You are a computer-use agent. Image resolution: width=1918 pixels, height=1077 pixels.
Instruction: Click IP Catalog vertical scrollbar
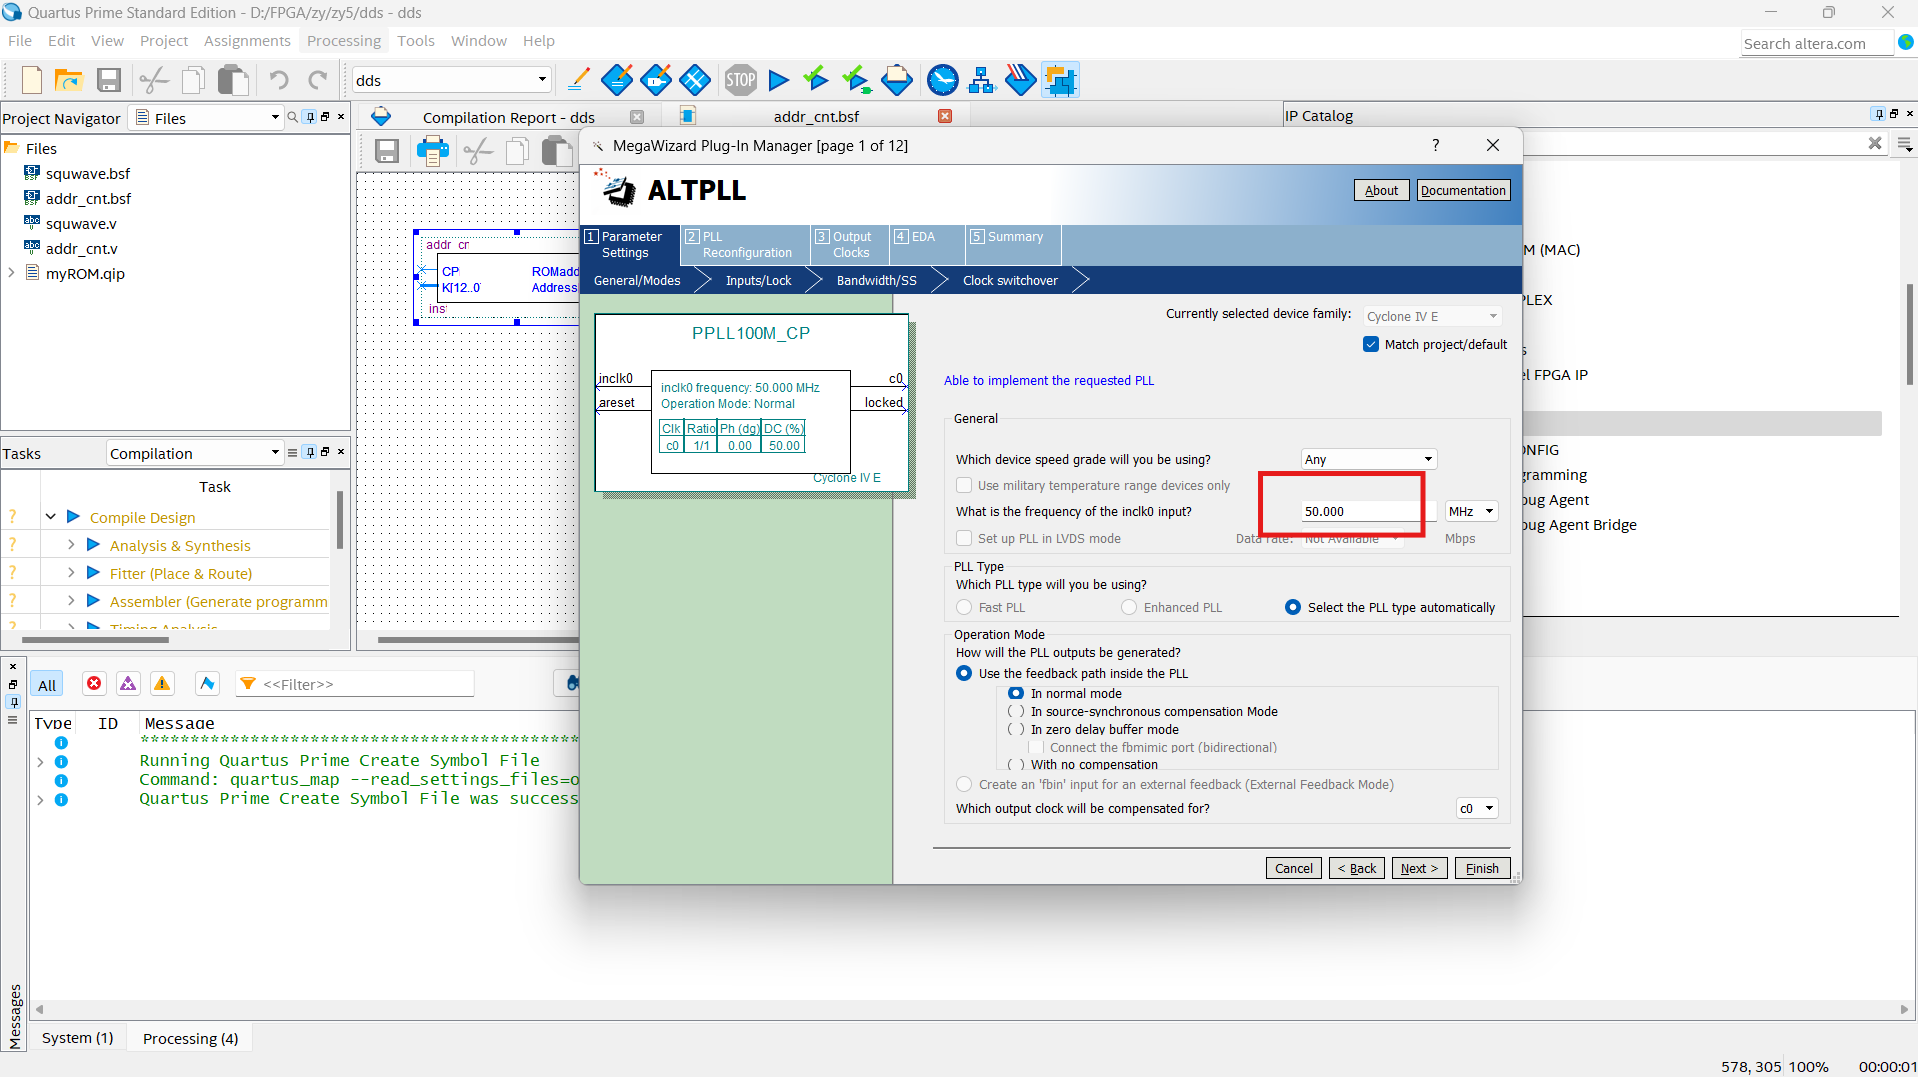(x=1909, y=335)
